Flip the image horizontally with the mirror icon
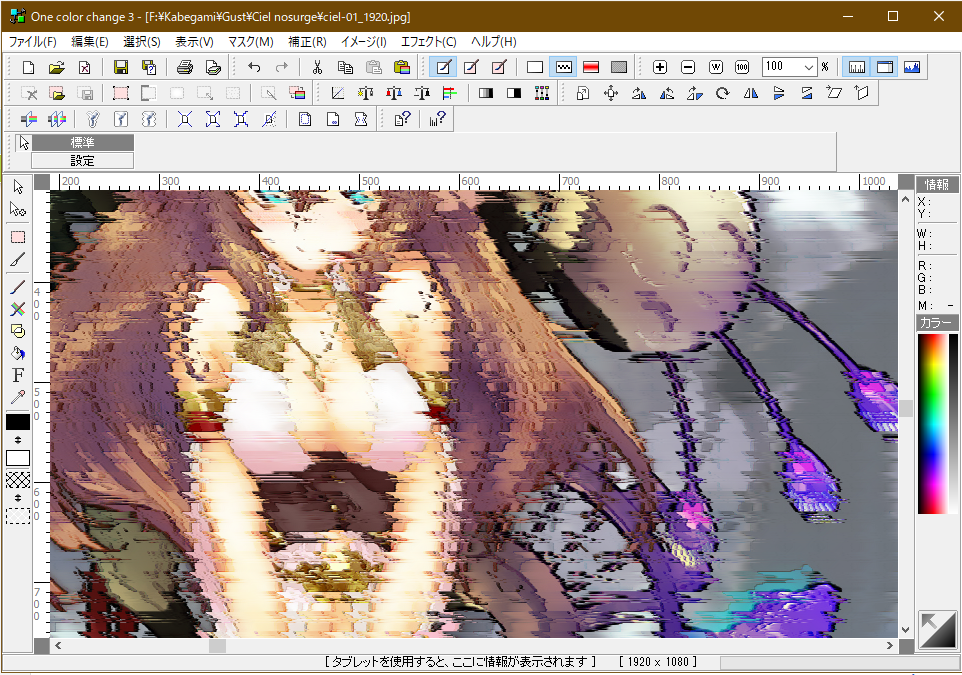Viewport: 962px width, 675px height. pos(750,93)
